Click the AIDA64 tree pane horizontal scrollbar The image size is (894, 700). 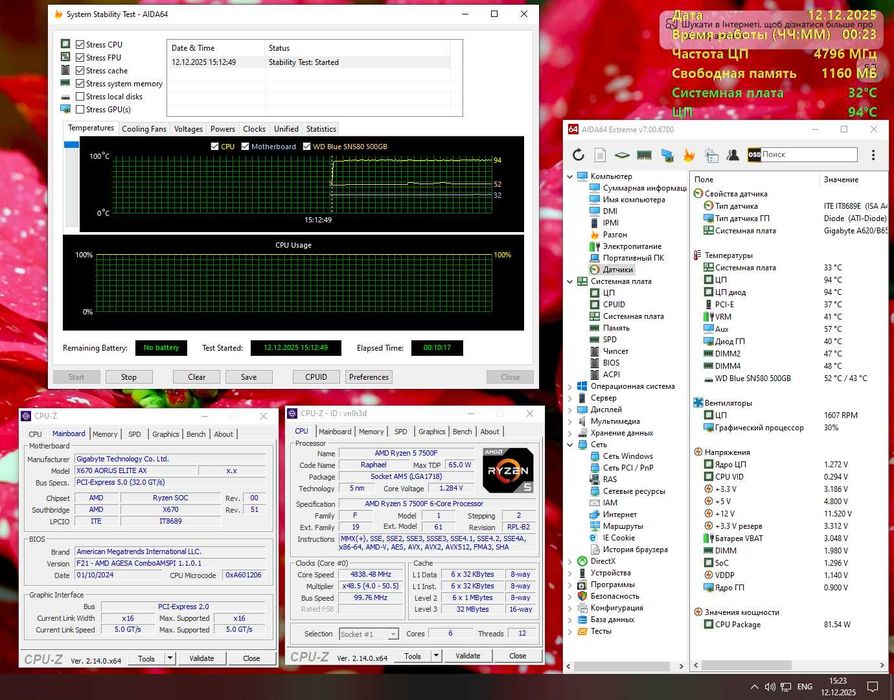pyautogui.click(x=621, y=666)
